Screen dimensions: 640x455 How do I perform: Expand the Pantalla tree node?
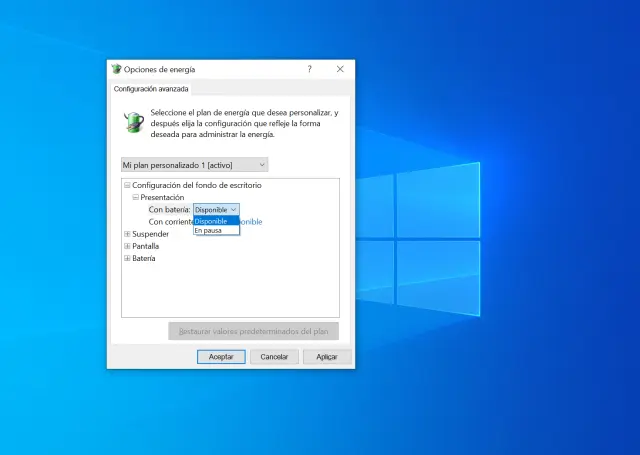[x=127, y=246]
